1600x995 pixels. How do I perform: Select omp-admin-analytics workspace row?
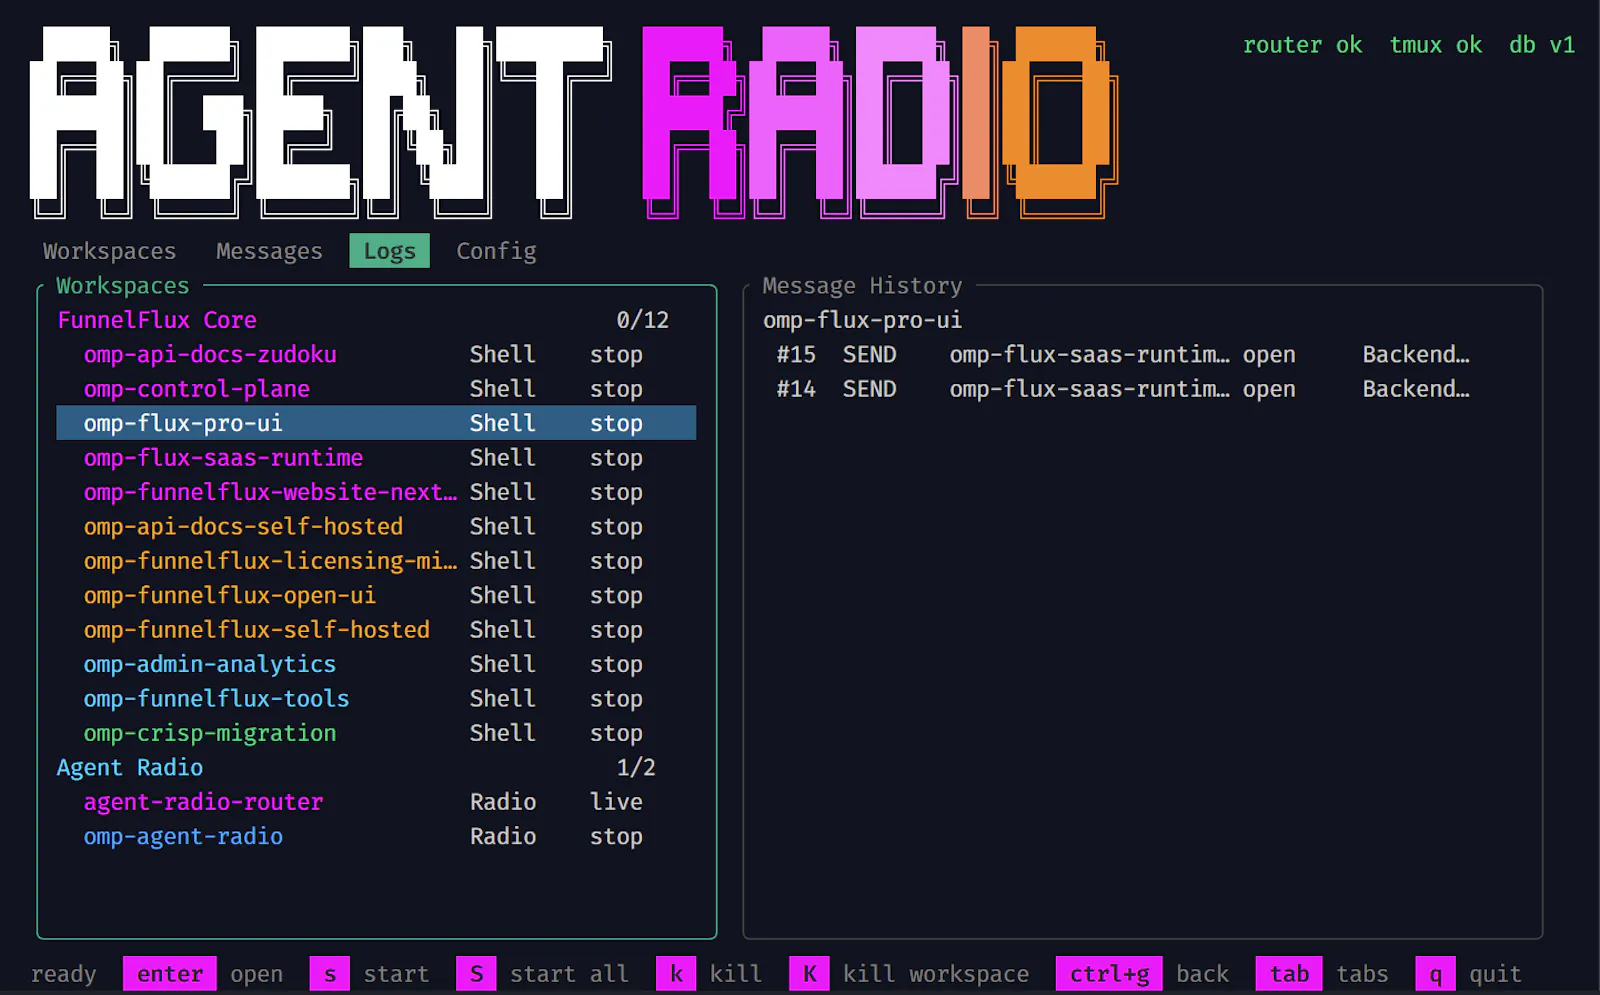point(376,664)
